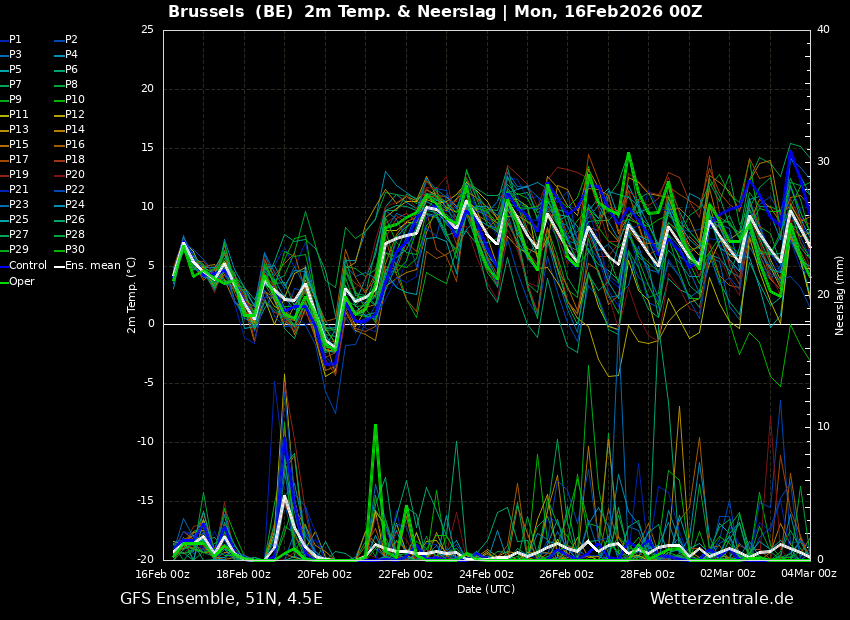Click the chart title 'Brussels (BE) 2m Temp. & Neerslag'
Image resolution: width=850 pixels, height=620 pixels.
pos(332,11)
